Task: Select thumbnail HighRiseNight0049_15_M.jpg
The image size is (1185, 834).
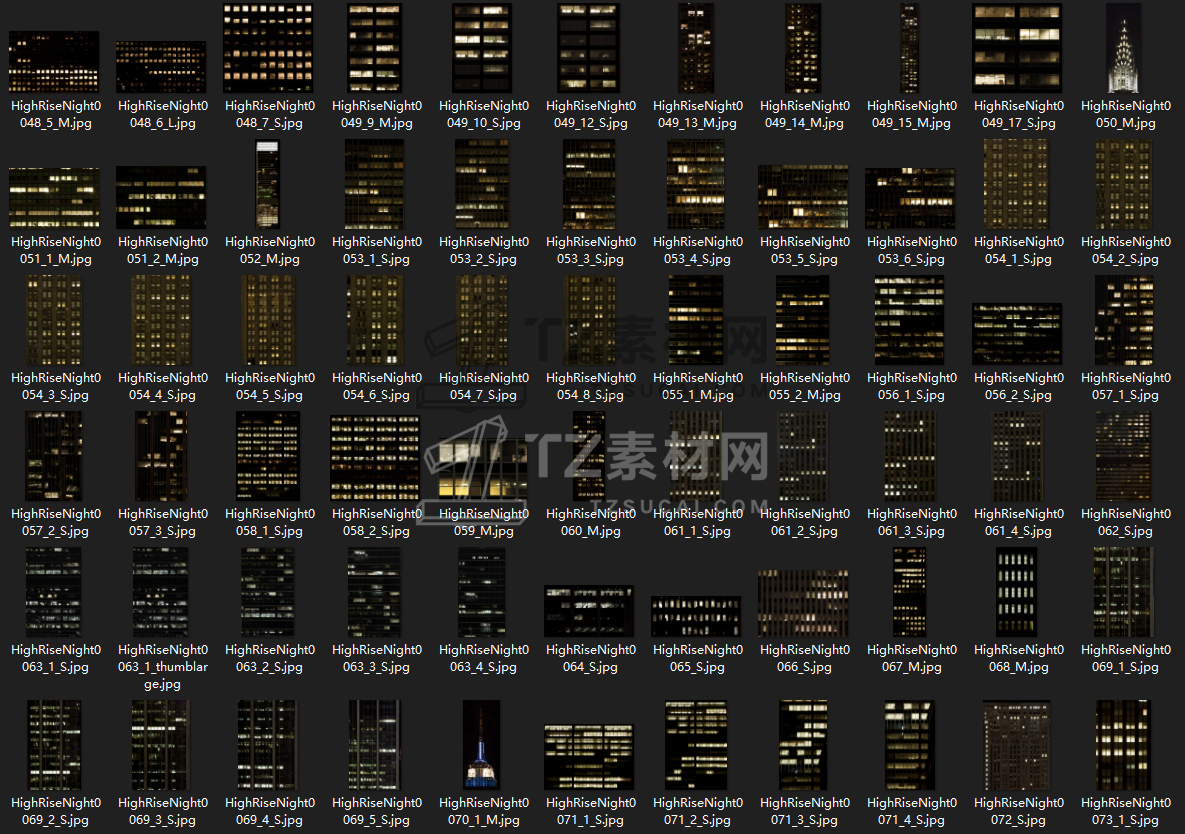Action: tap(910, 48)
